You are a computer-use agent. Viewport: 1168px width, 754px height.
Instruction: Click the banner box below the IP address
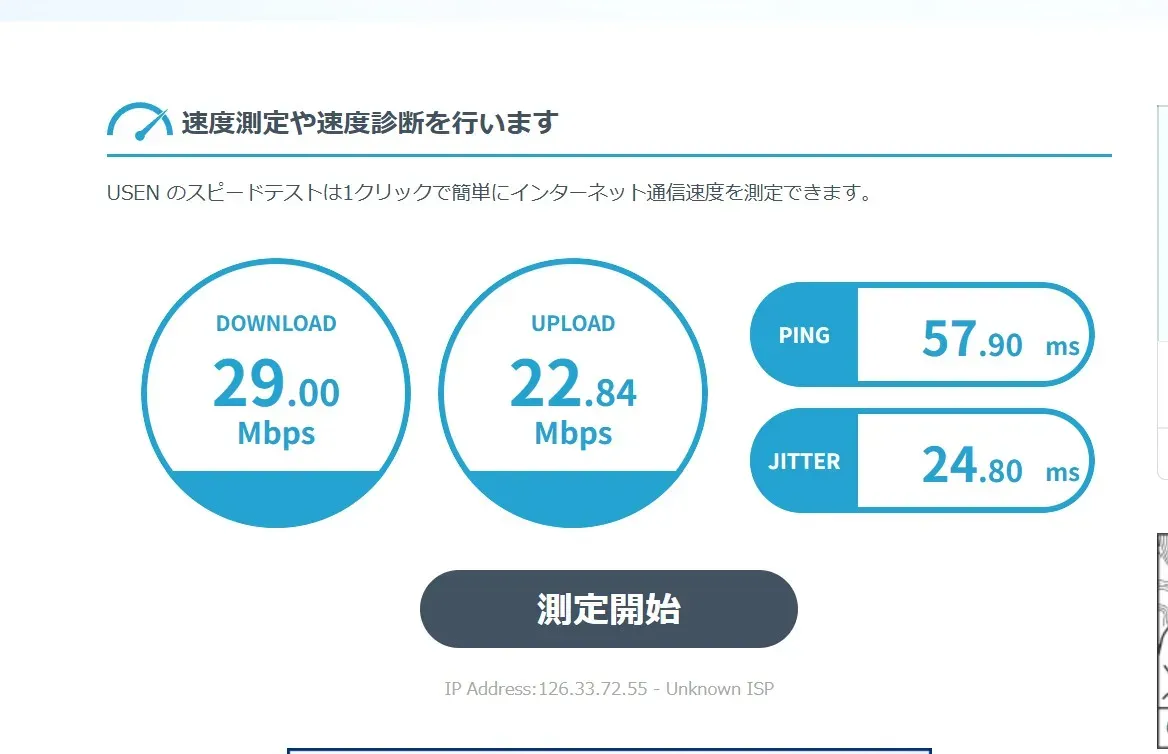click(x=609, y=751)
